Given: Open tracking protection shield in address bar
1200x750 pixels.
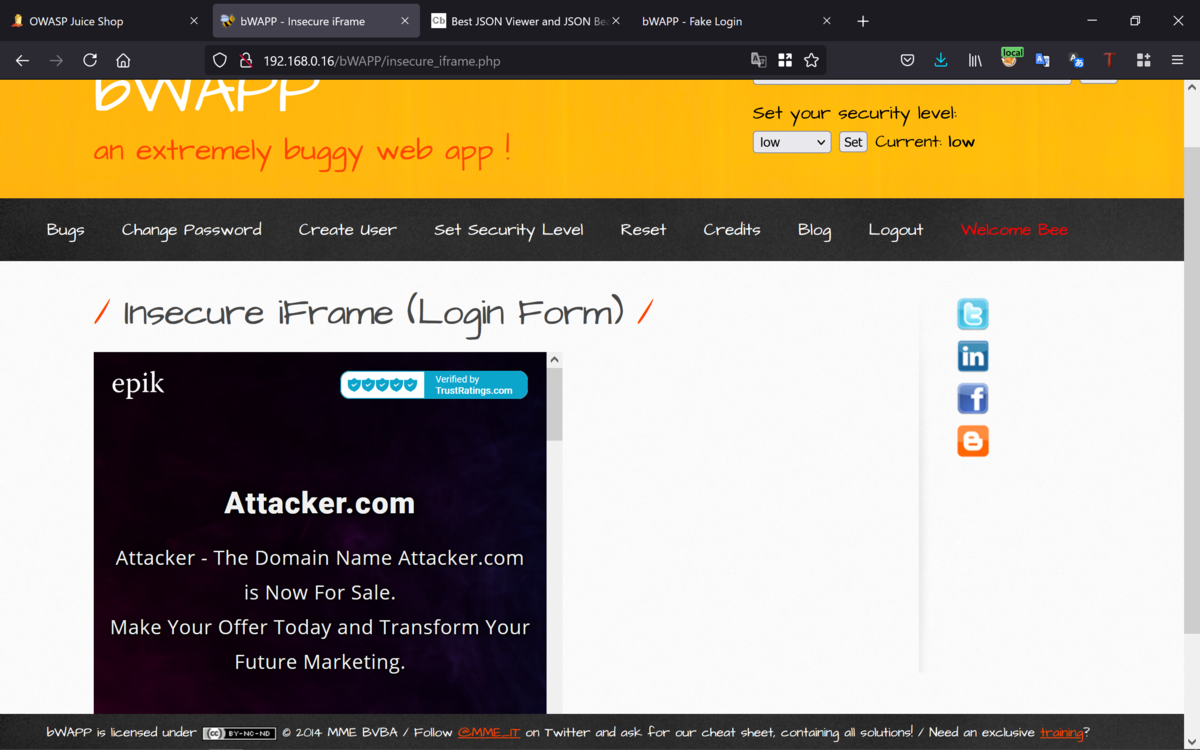Looking at the screenshot, I should [220, 61].
